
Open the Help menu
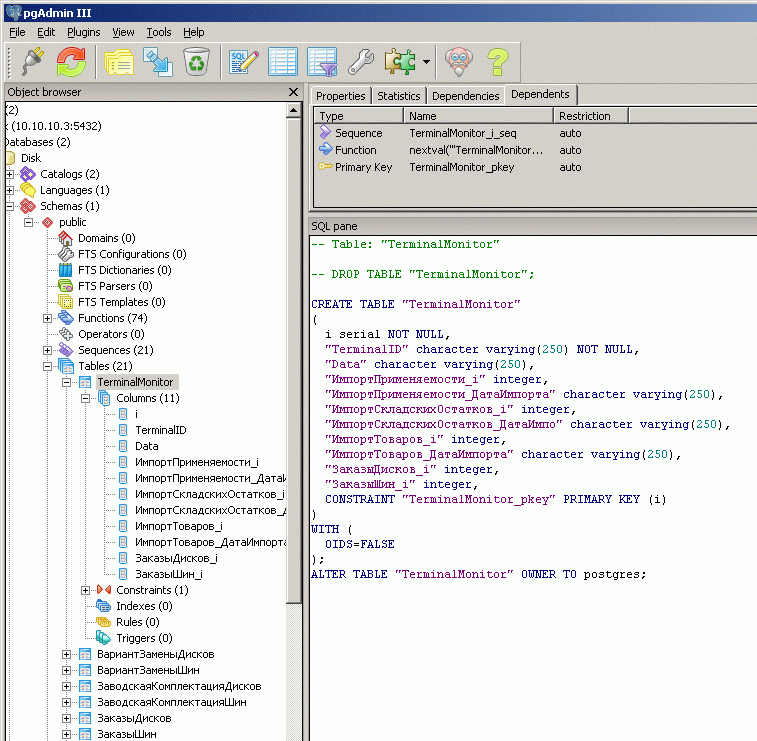(194, 32)
